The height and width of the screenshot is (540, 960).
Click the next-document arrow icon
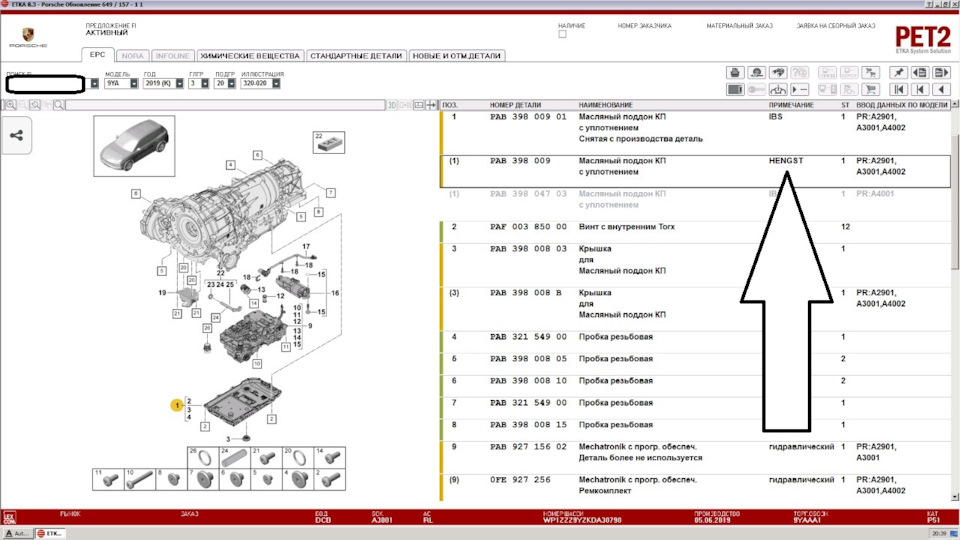(x=941, y=73)
